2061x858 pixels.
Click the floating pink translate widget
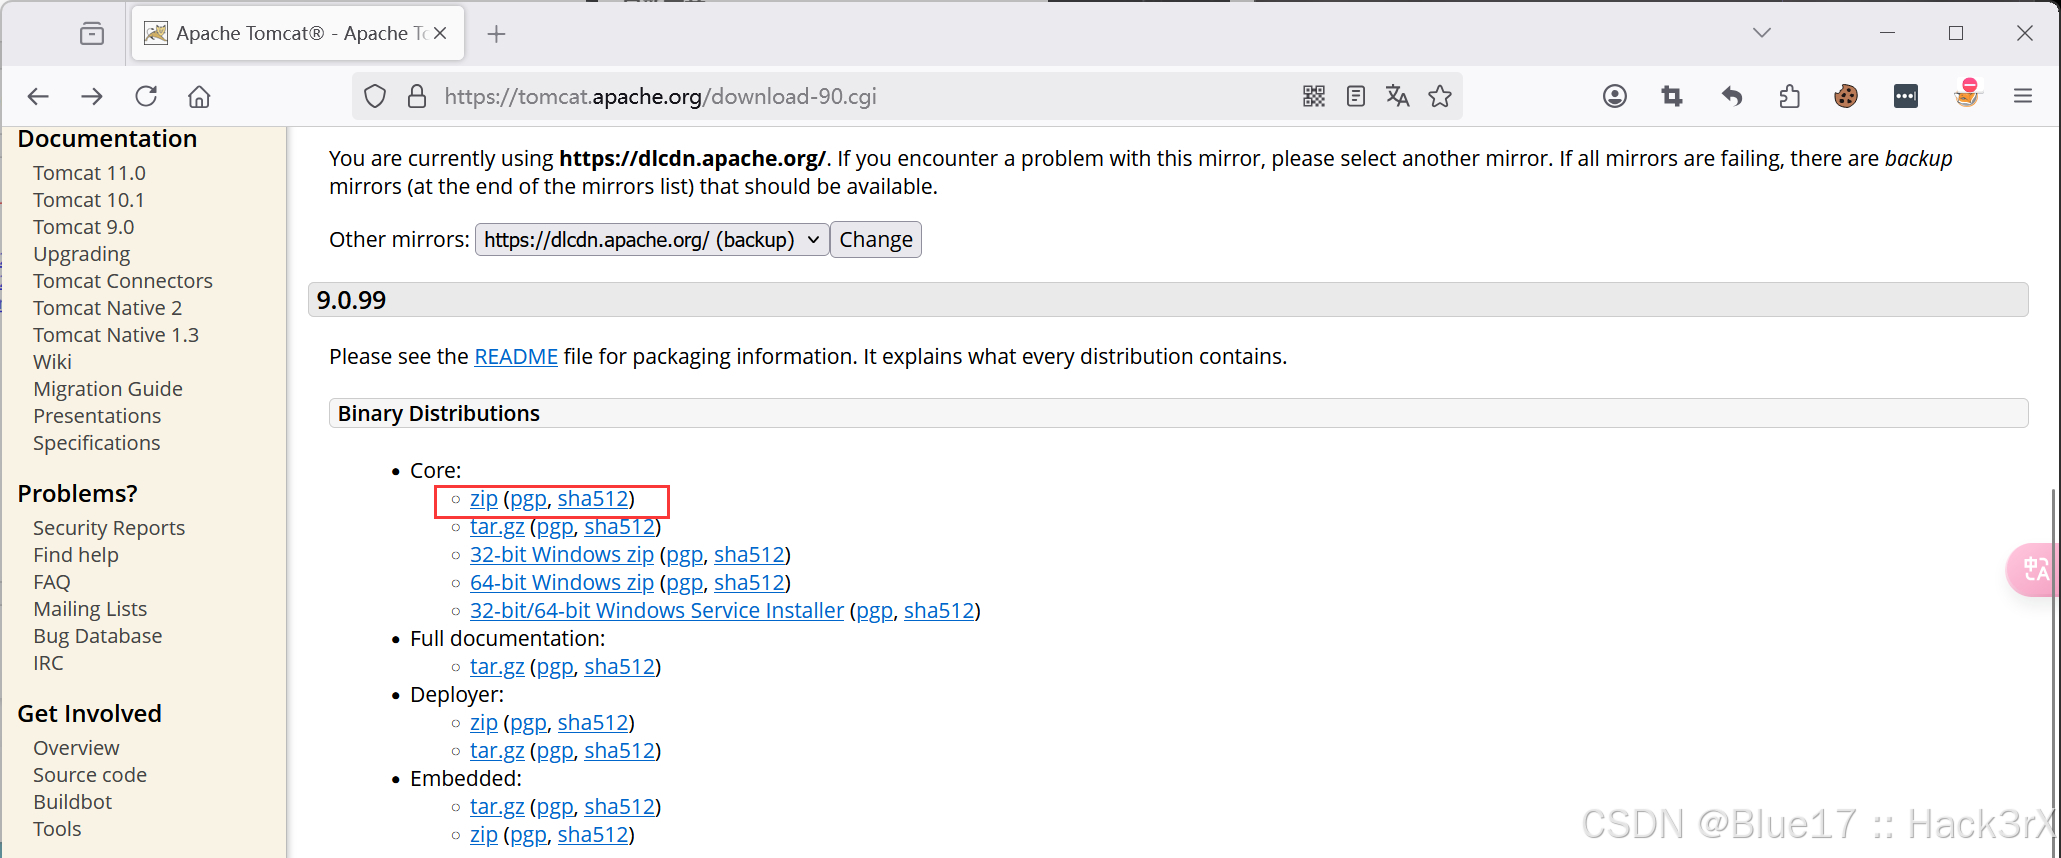click(x=2034, y=570)
